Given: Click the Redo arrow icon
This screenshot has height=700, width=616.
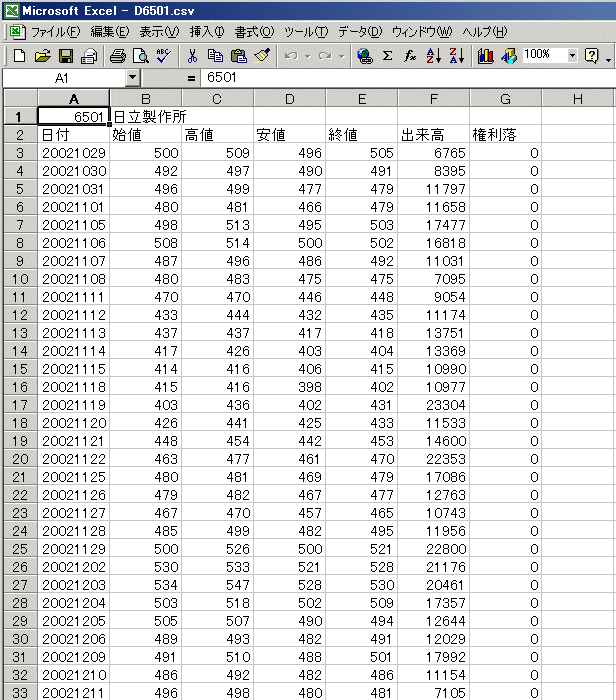Looking at the screenshot, I should [x=325, y=56].
